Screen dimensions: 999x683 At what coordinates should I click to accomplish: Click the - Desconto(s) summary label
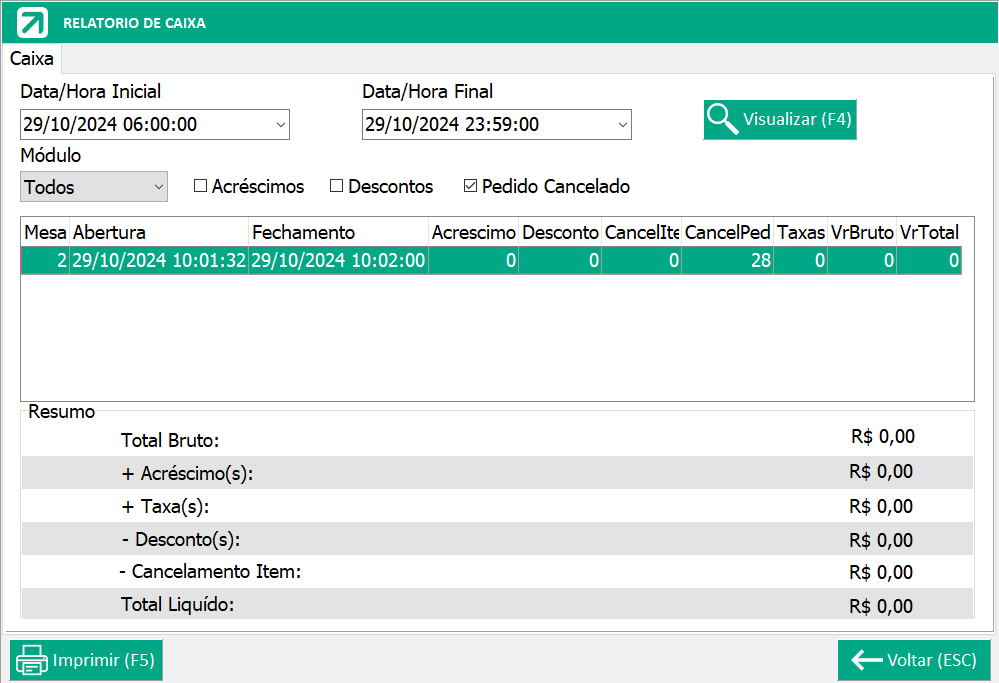click(x=181, y=540)
